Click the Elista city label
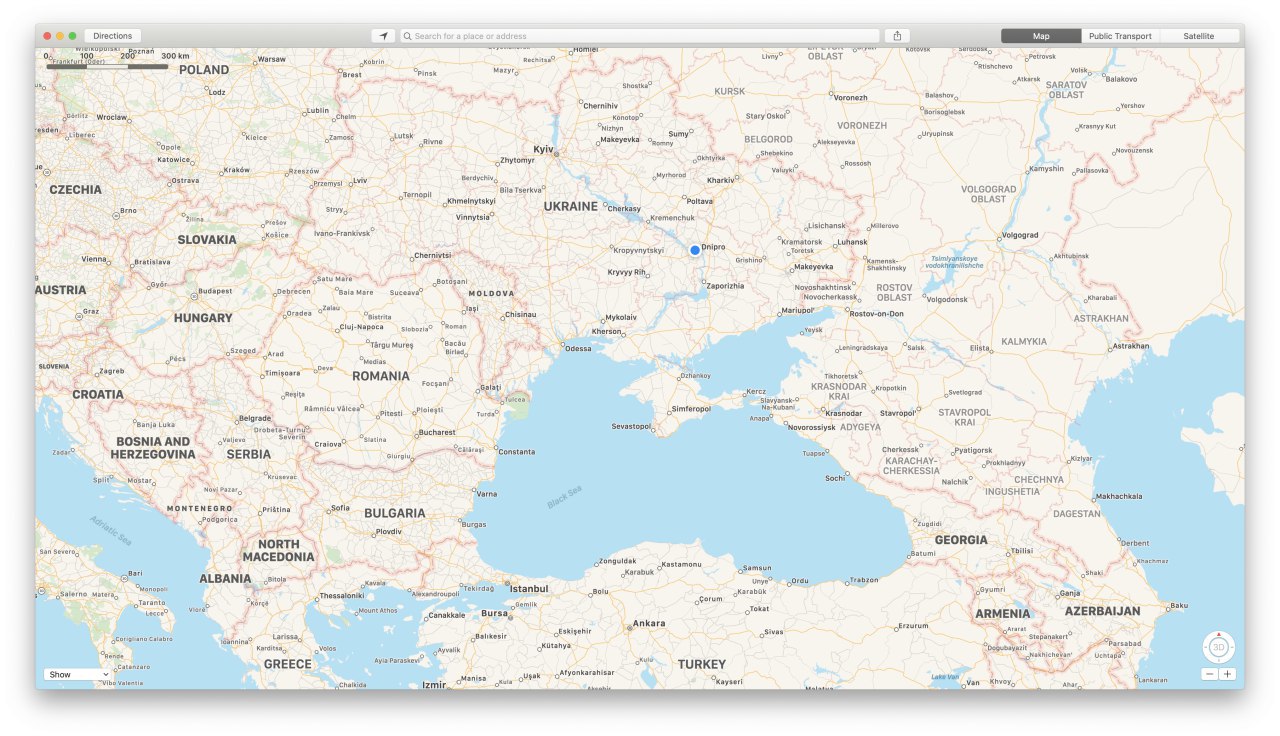 coord(978,348)
